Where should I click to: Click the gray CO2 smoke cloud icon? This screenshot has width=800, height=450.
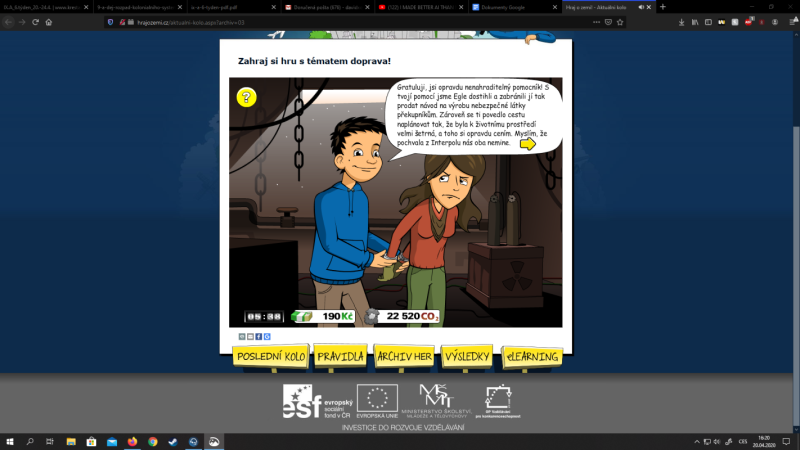coord(371,316)
